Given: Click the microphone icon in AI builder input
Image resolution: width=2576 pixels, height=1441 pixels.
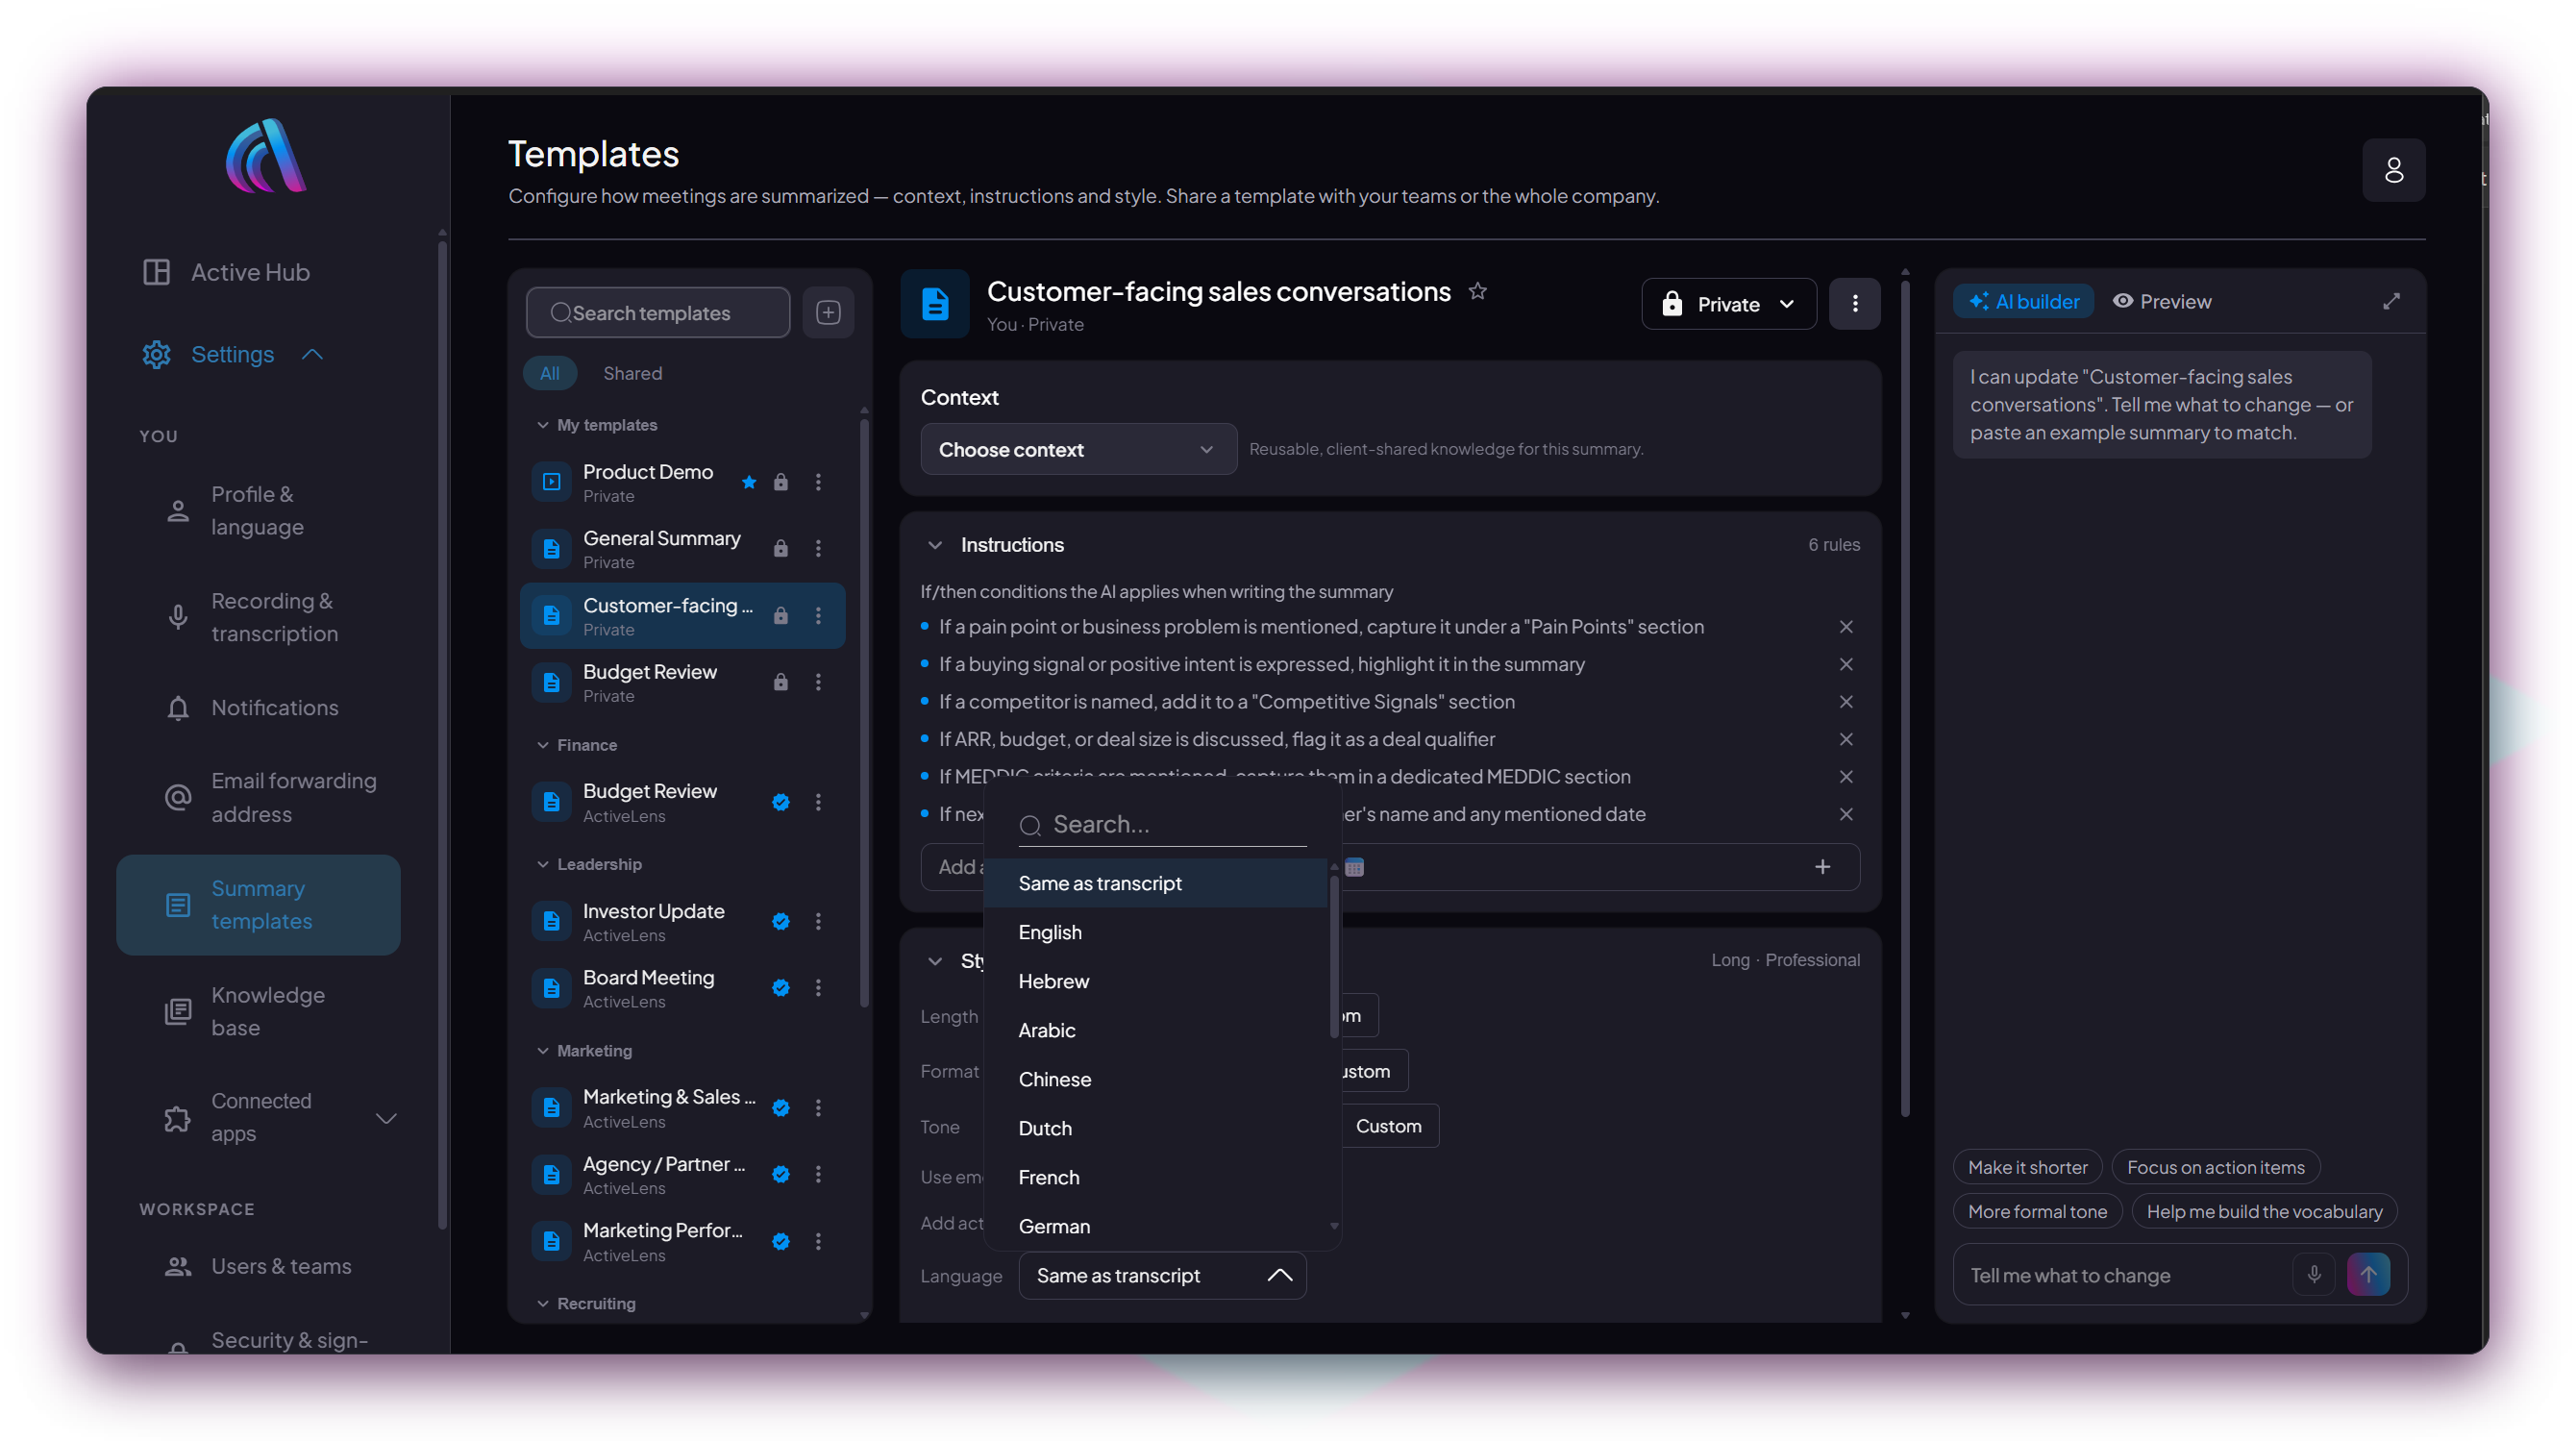Looking at the screenshot, I should pyautogui.click(x=2313, y=1275).
